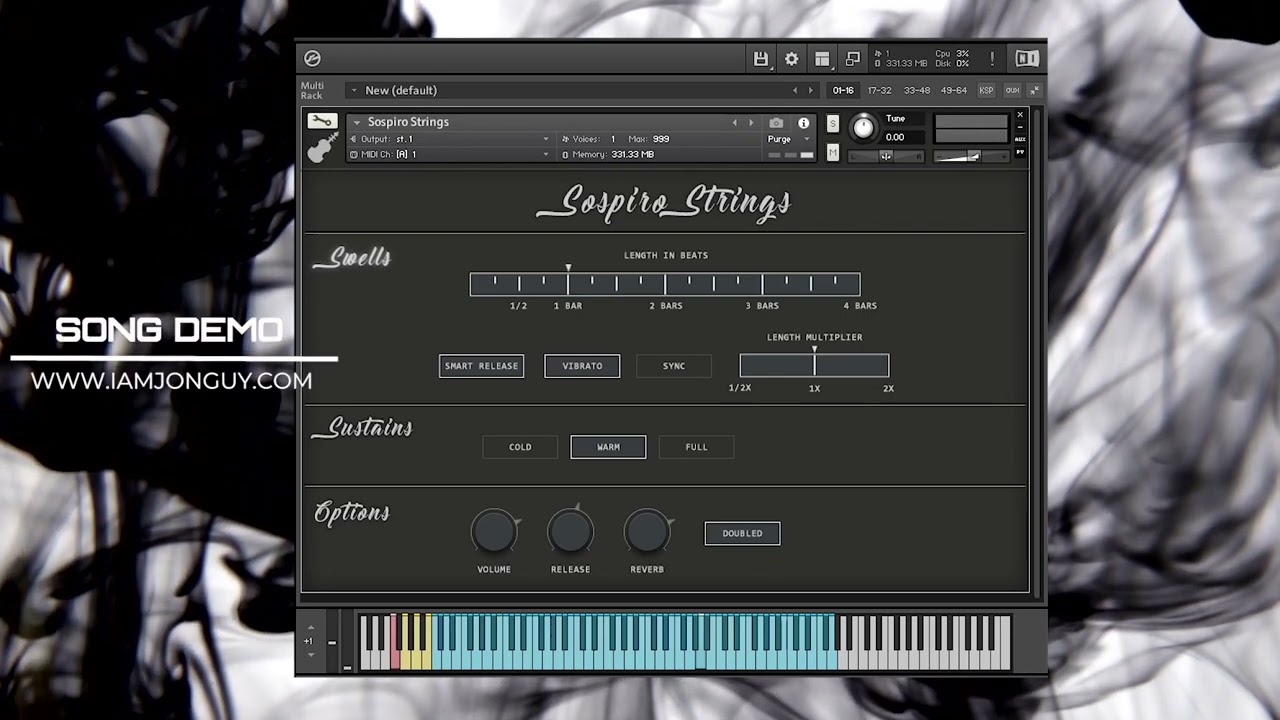Remove instrument with the X button
Screen dimensions: 1280x720
click(1020, 115)
